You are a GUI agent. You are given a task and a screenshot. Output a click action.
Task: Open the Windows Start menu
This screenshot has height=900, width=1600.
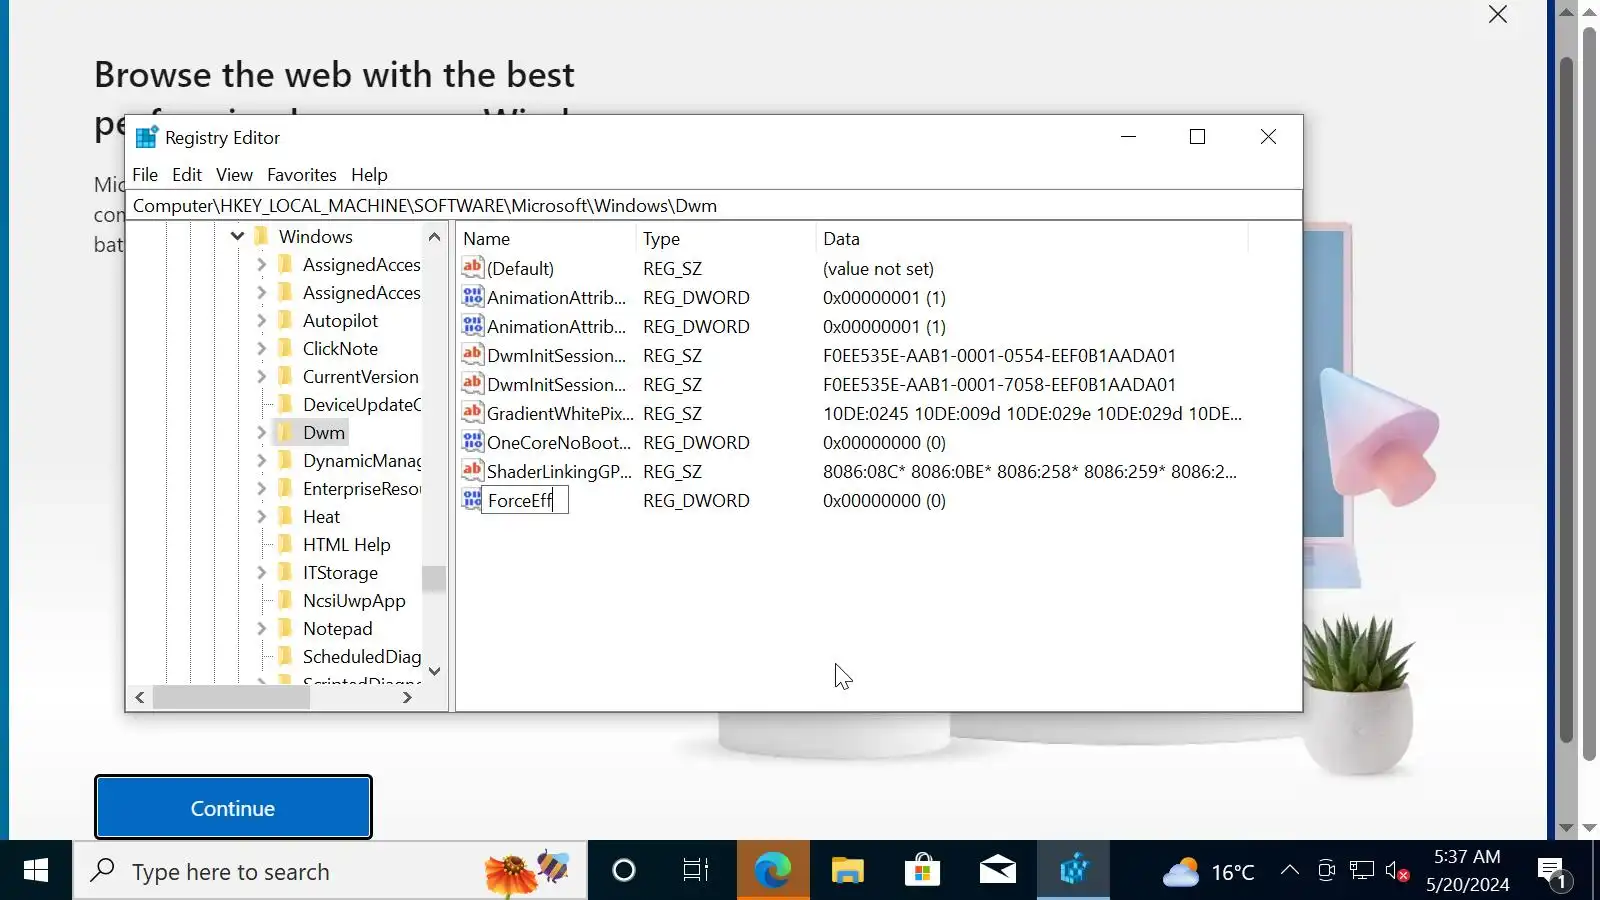click(36, 871)
